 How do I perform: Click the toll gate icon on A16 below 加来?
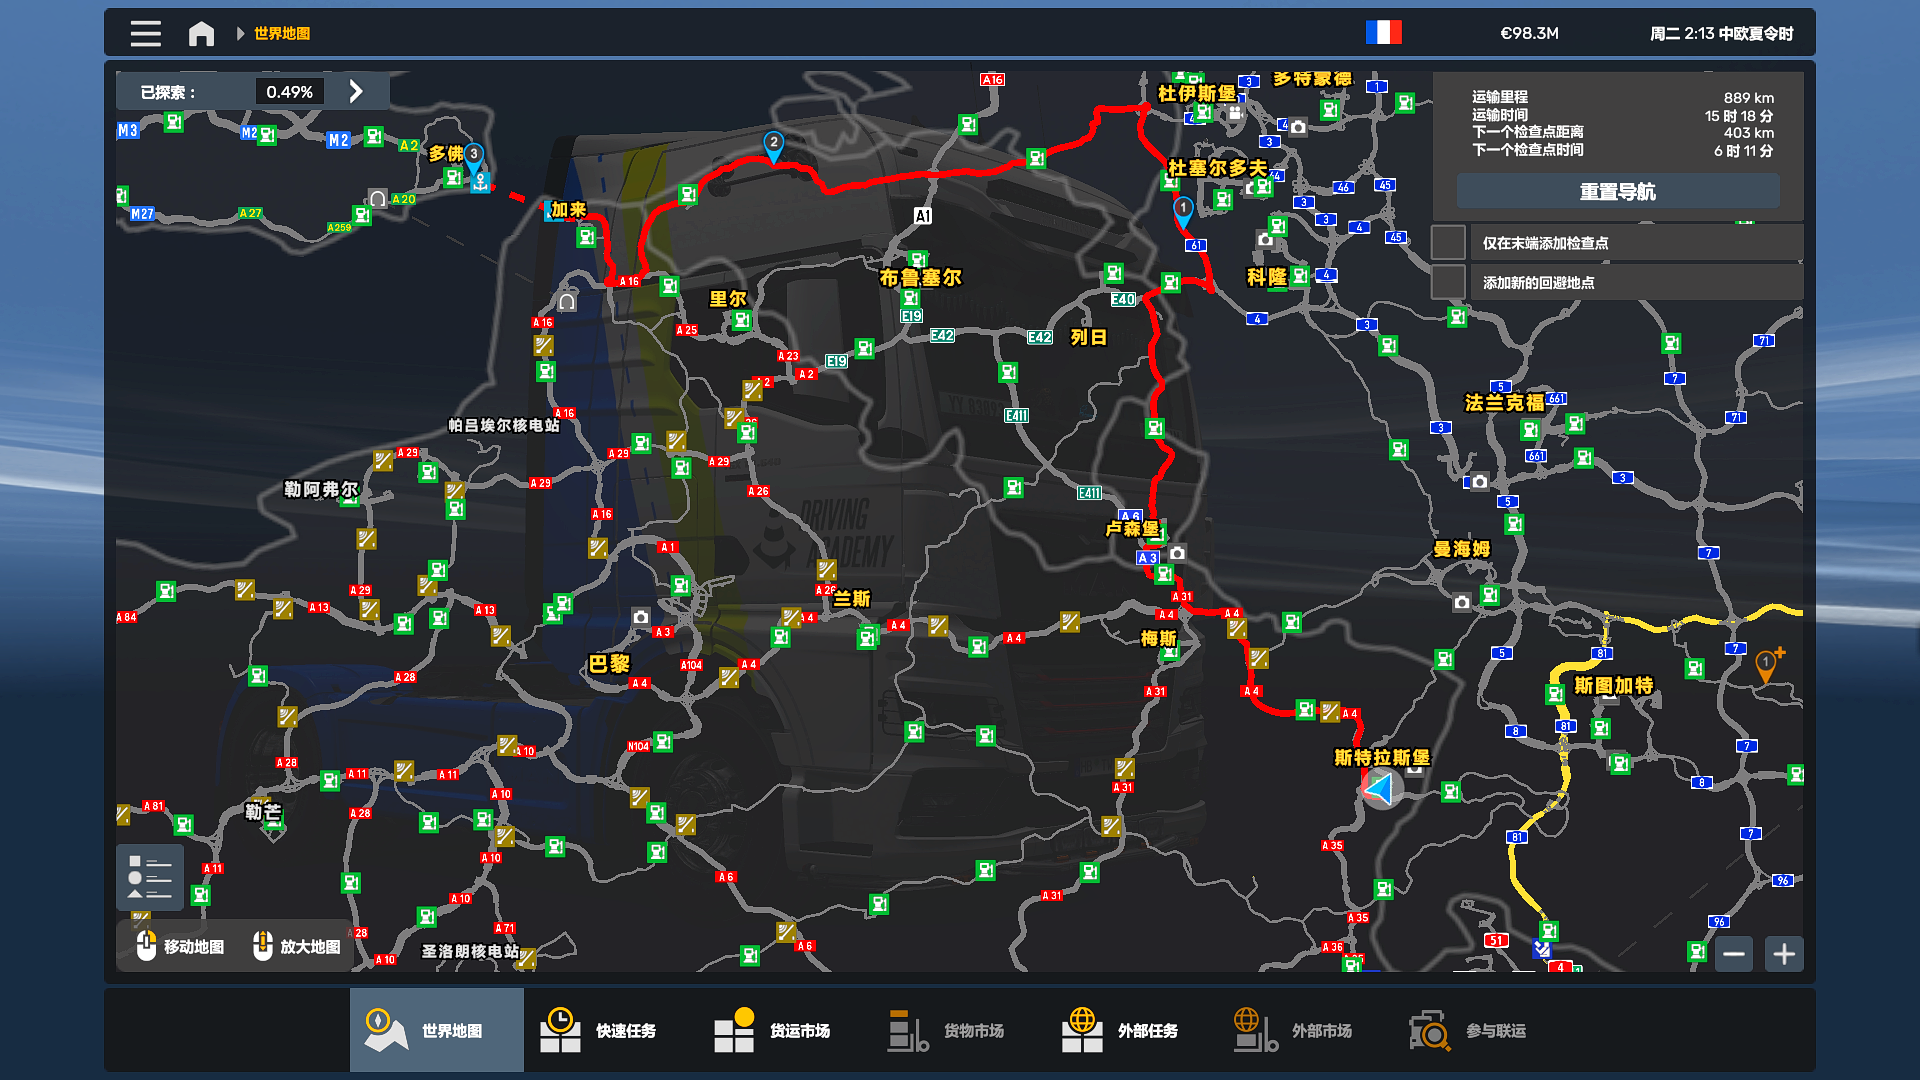543,346
